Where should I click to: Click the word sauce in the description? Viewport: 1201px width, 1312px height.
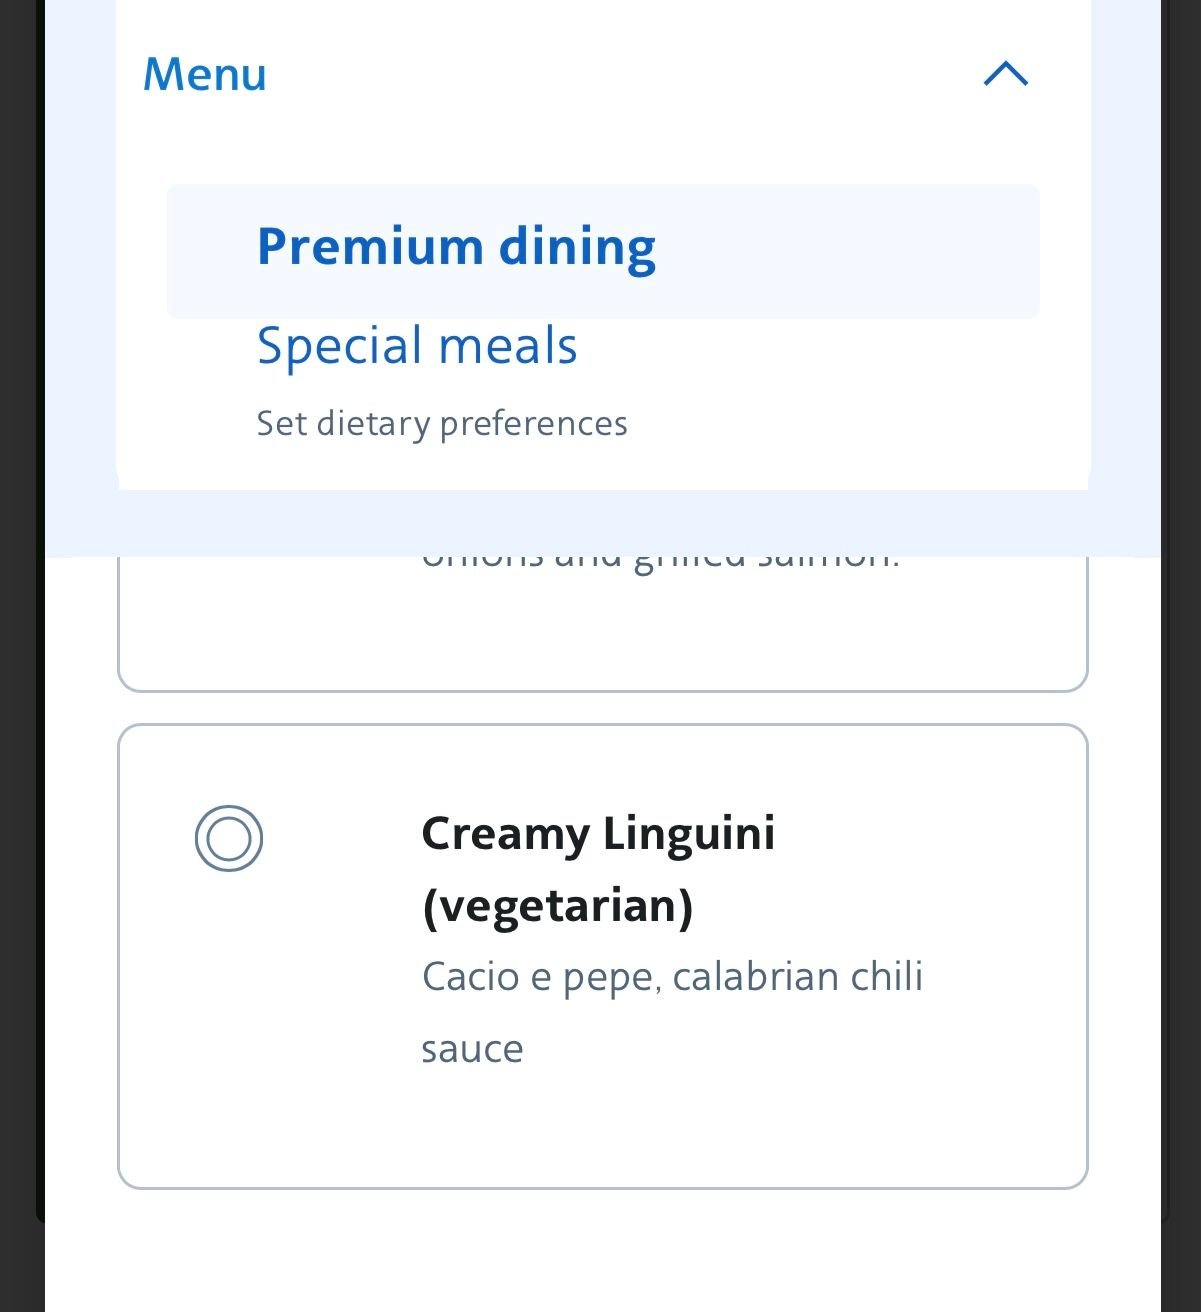(x=472, y=1049)
